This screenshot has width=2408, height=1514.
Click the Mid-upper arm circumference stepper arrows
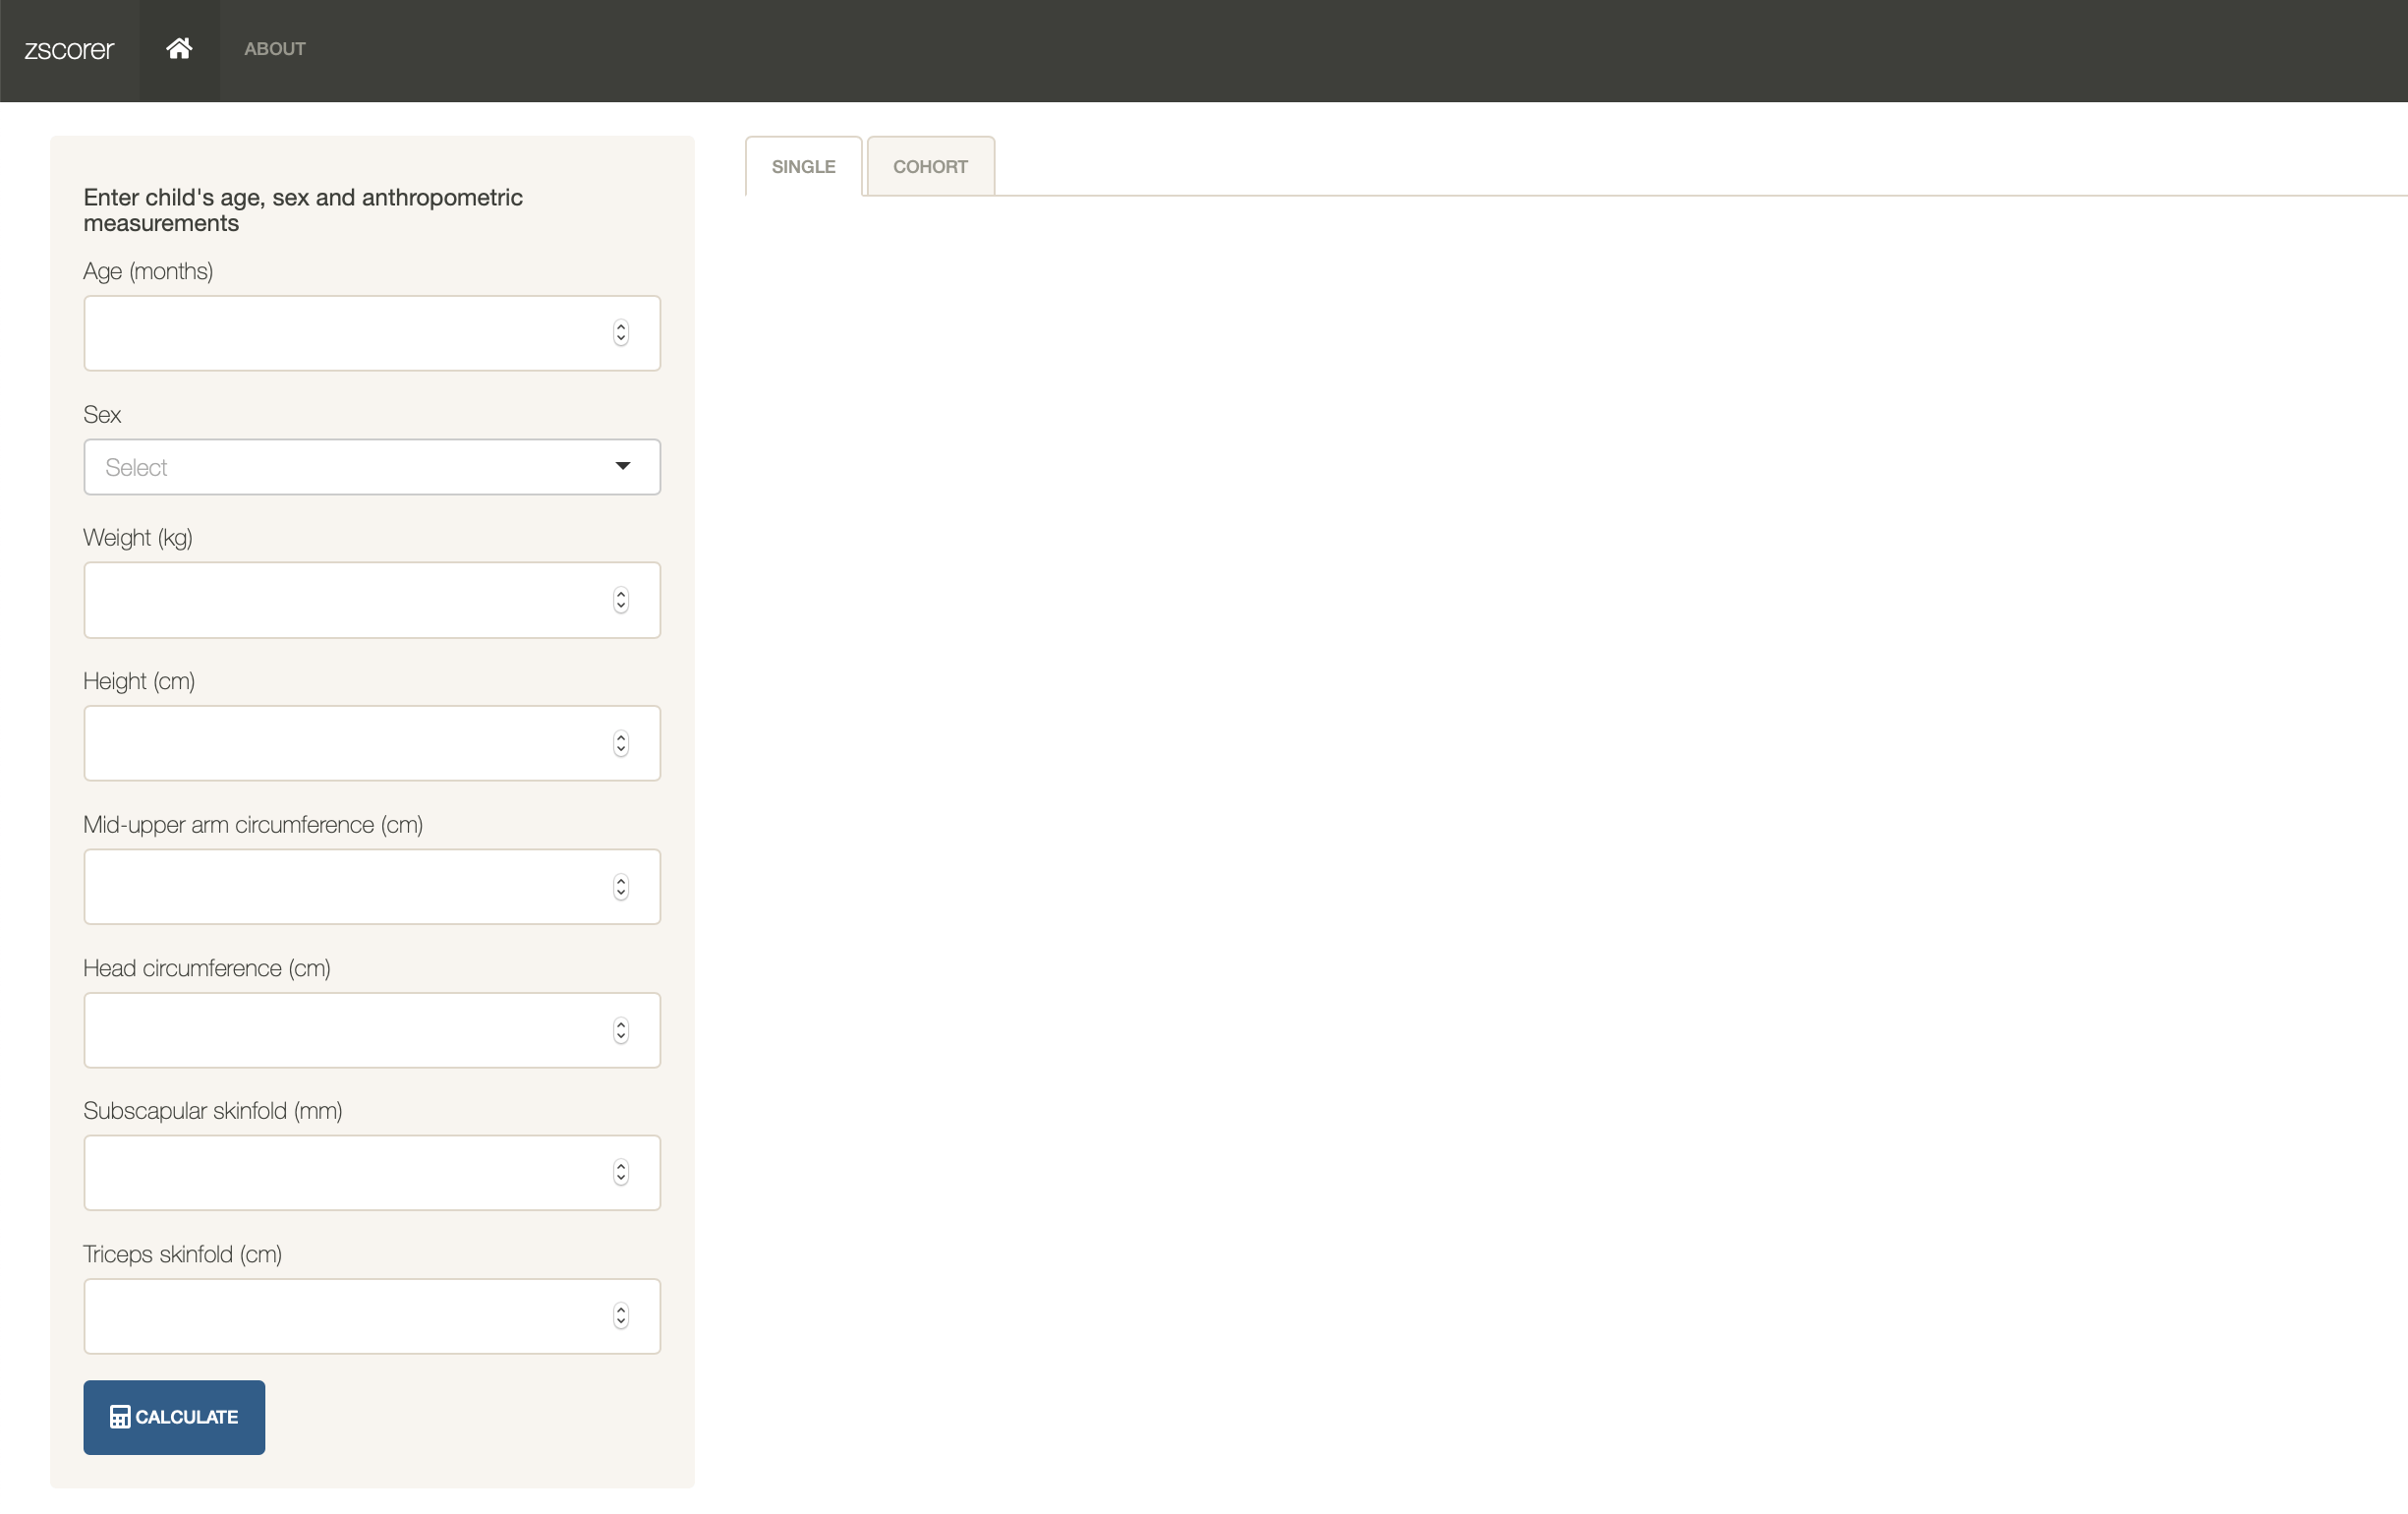[620, 887]
